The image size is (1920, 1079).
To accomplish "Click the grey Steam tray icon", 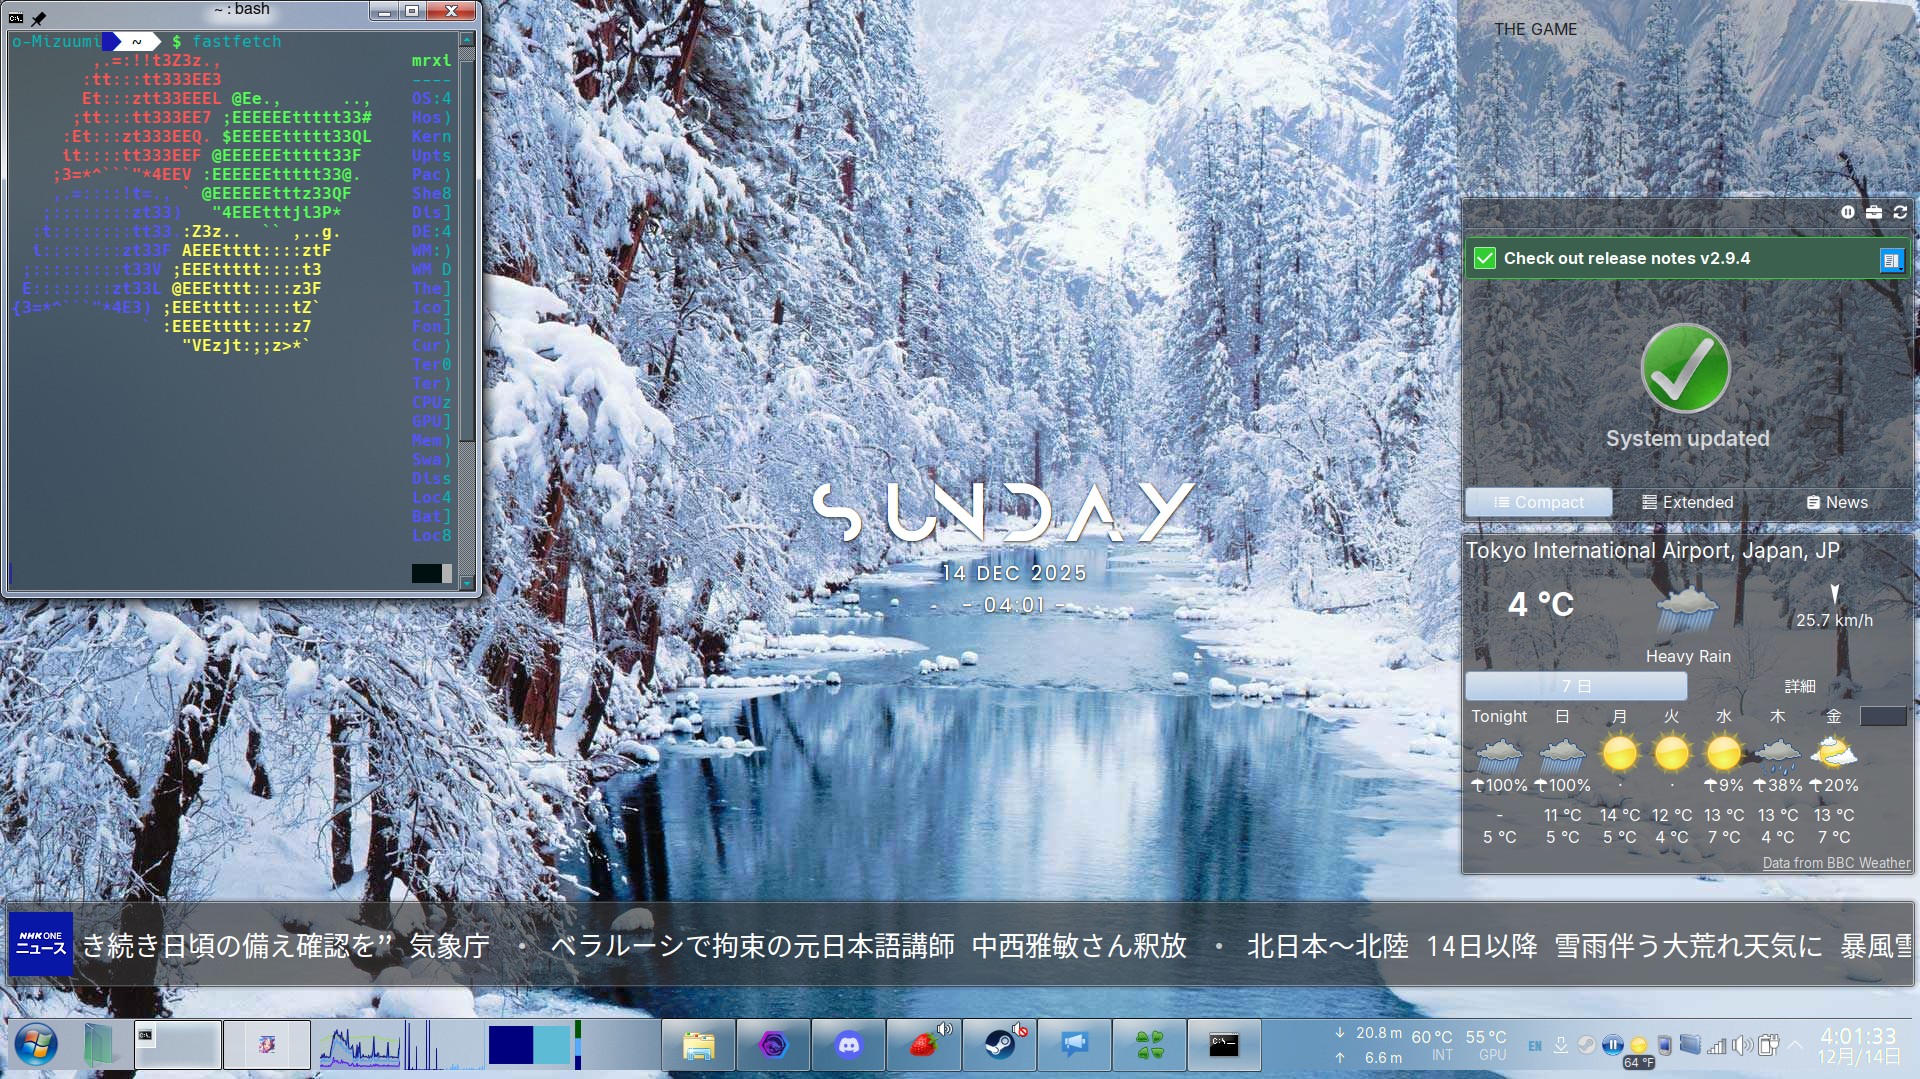I will click(x=1587, y=1045).
